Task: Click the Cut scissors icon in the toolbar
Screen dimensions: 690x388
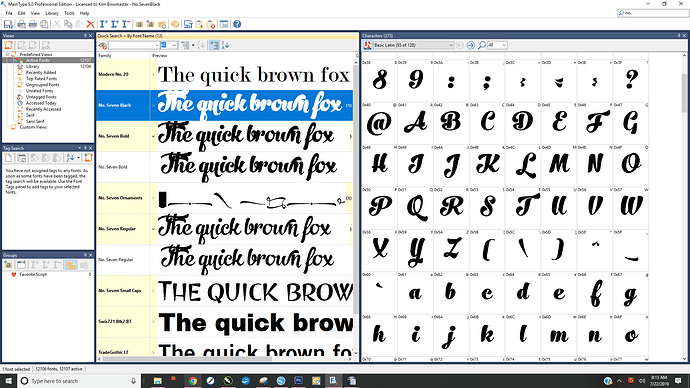Action: coord(57,24)
